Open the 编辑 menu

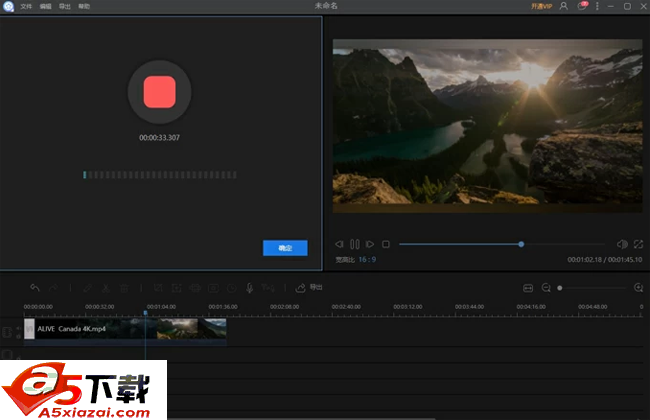coord(45,6)
